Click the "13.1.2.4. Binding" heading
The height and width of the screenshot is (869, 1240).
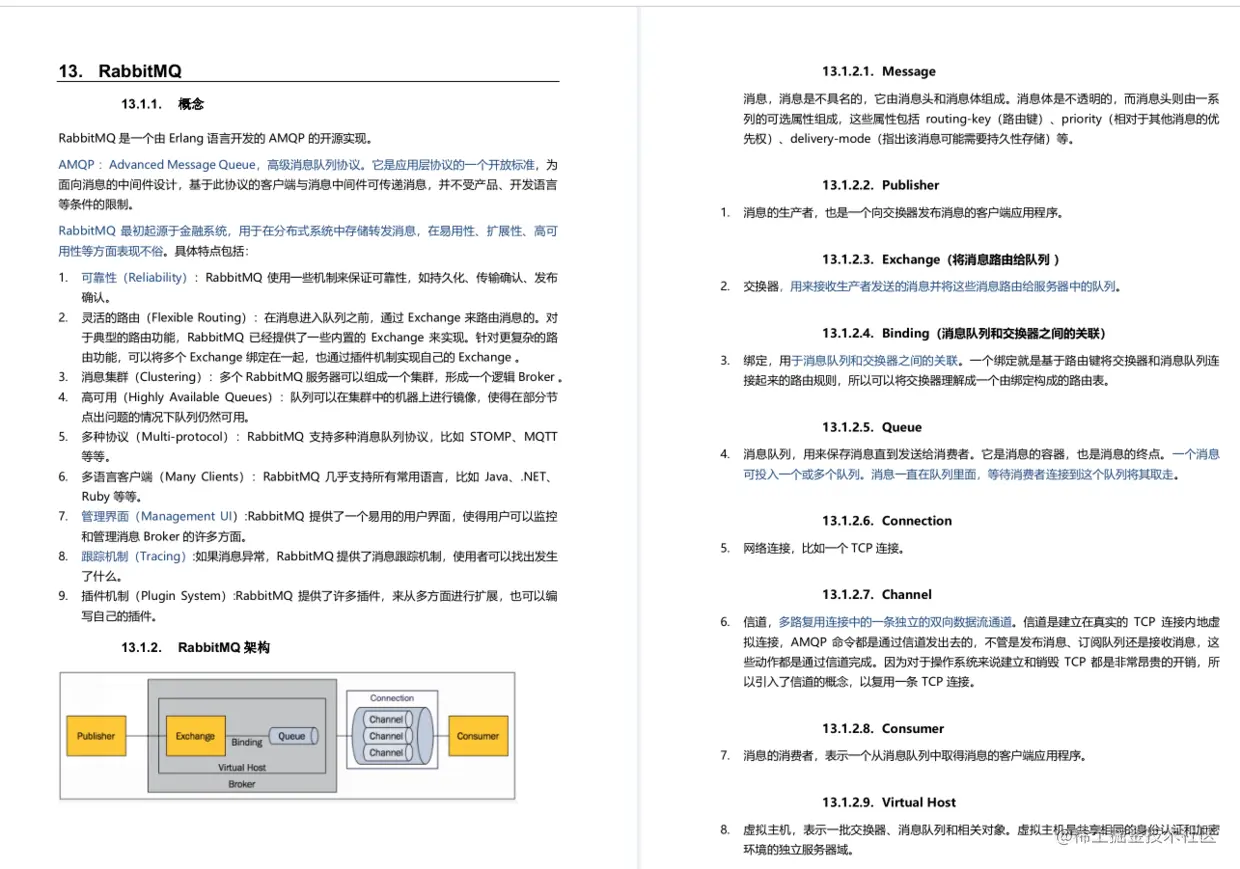(964, 333)
